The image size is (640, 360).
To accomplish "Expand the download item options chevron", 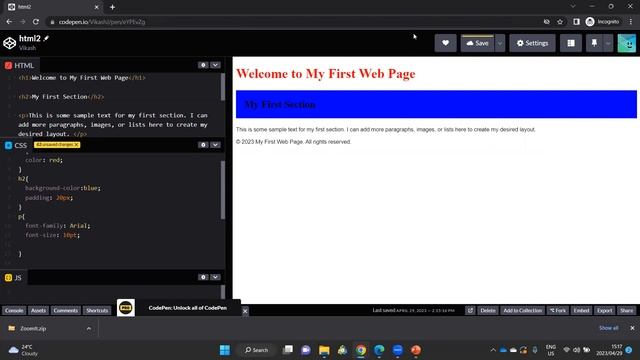I will pos(89,328).
